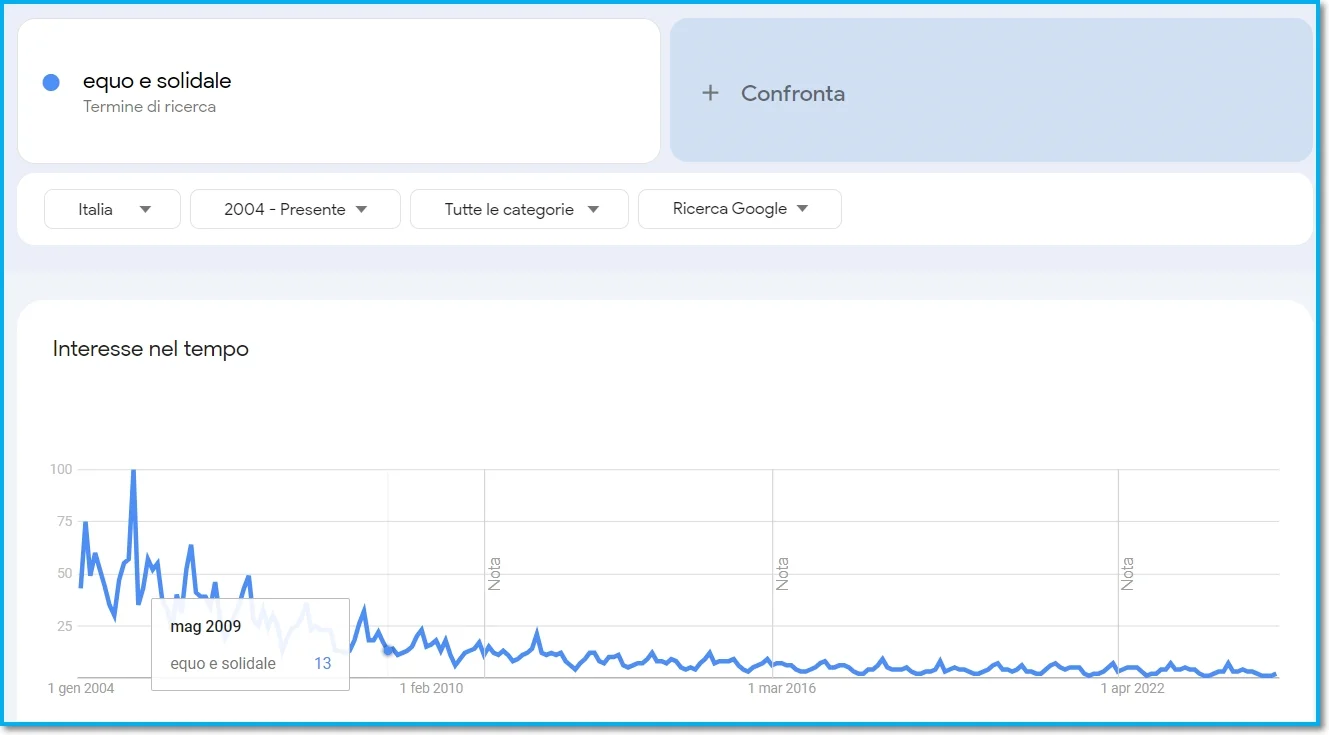1329x735 pixels.
Task: Click the 1 gen 2004 axis label
Action: tap(81, 688)
